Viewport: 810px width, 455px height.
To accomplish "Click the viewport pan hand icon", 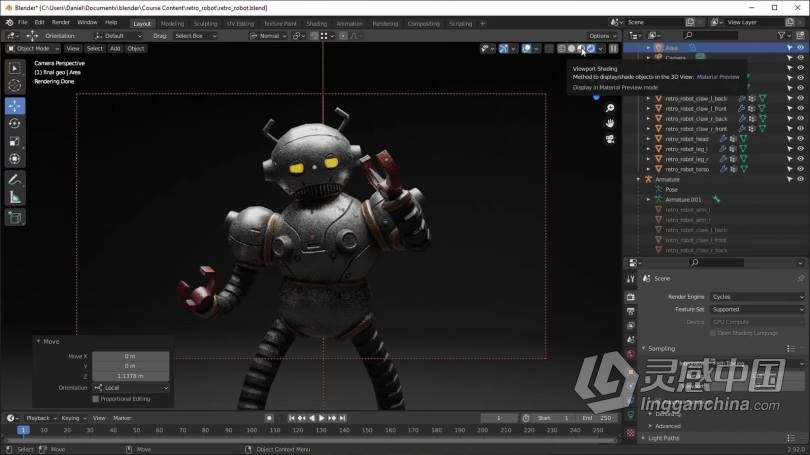I will point(610,123).
